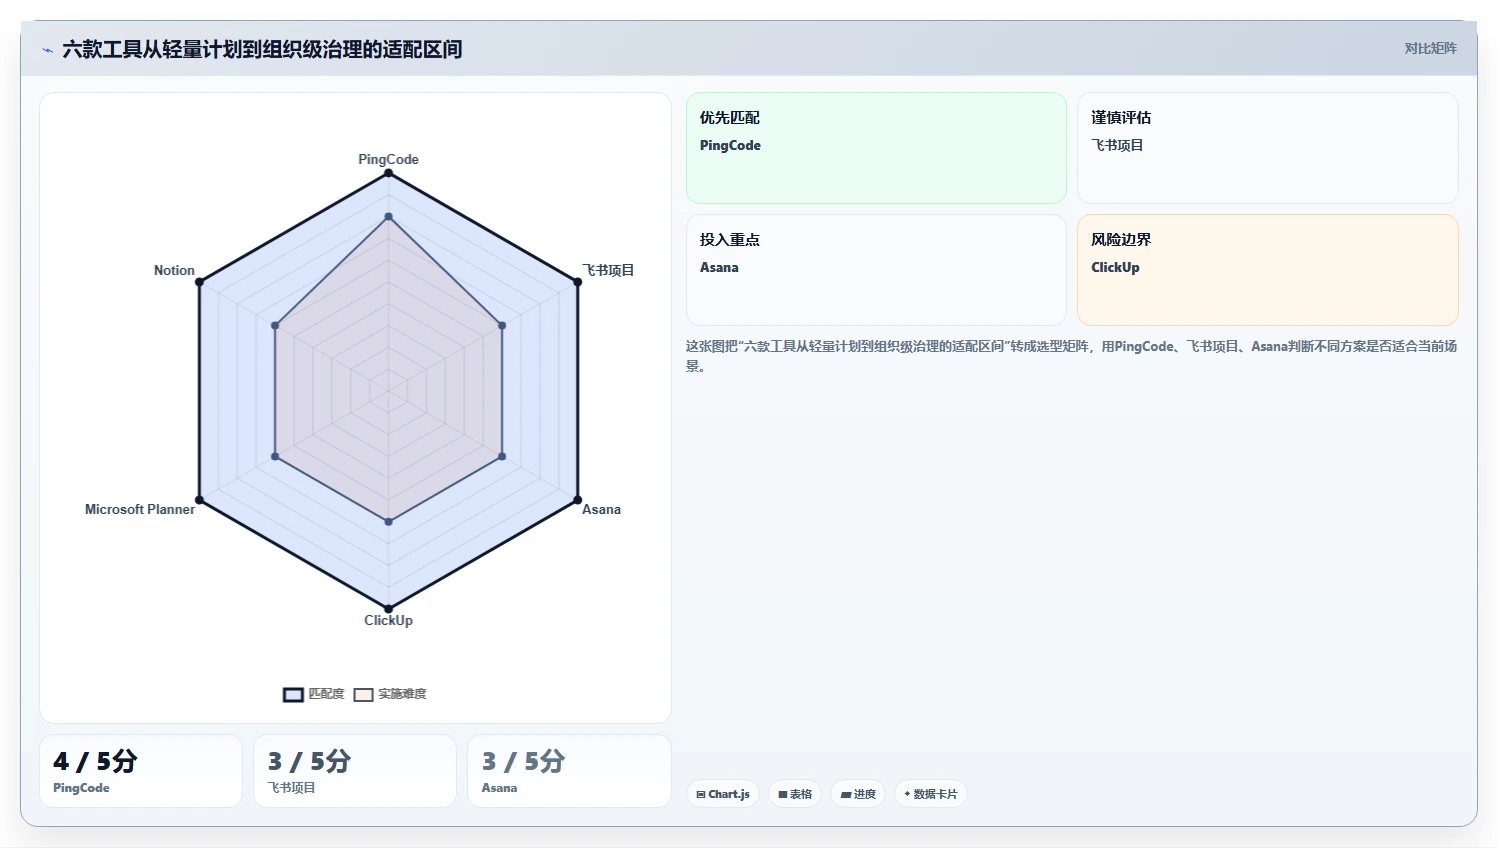This screenshot has width=1498, height=848.
Task: Click the outer PingCode data point on the radar
Action: (388, 173)
